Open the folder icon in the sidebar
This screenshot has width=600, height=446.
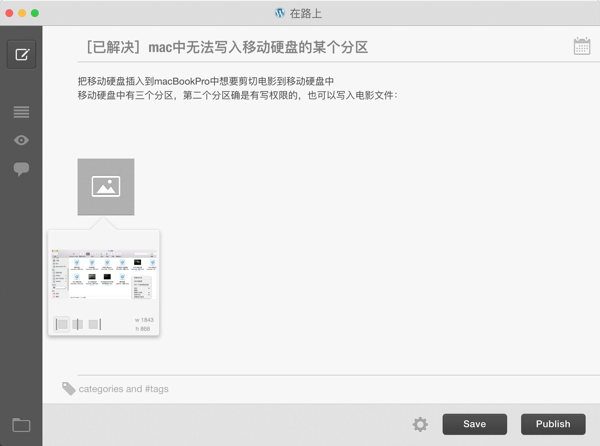(x=21, y=425)
